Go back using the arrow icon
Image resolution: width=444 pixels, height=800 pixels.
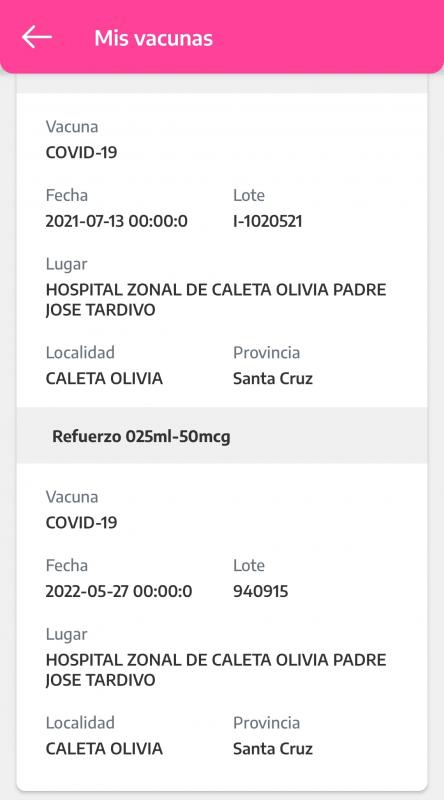[x=37, y=38]
